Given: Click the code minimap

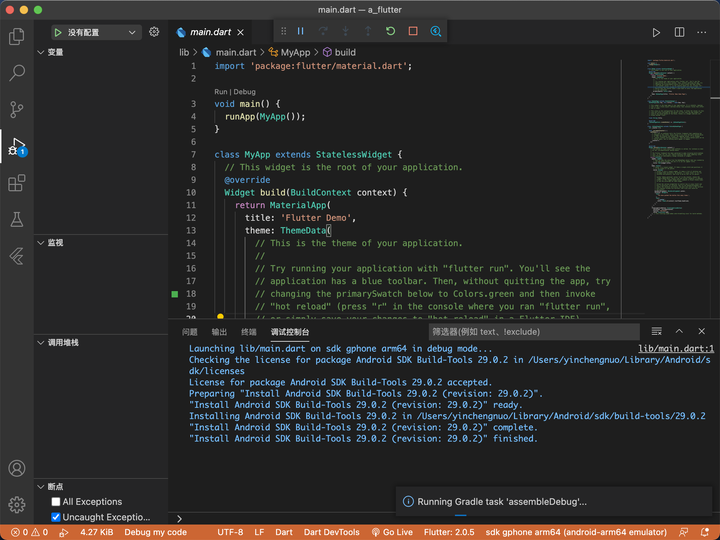Looking at the screenshot, I should [x=677, y=138].
